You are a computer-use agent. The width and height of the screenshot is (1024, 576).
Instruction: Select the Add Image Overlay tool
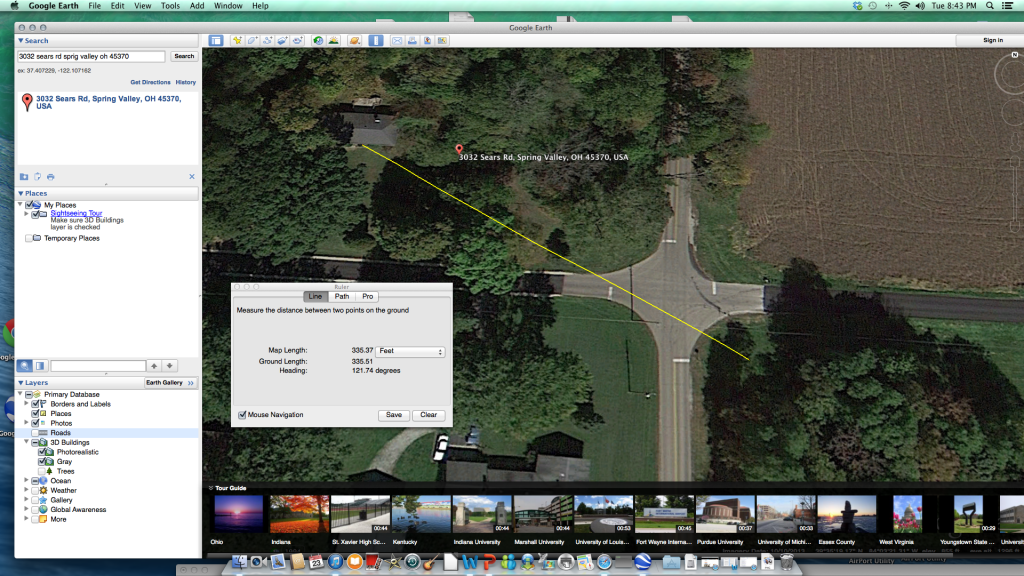pyautogui.click(x=282, y=40)
